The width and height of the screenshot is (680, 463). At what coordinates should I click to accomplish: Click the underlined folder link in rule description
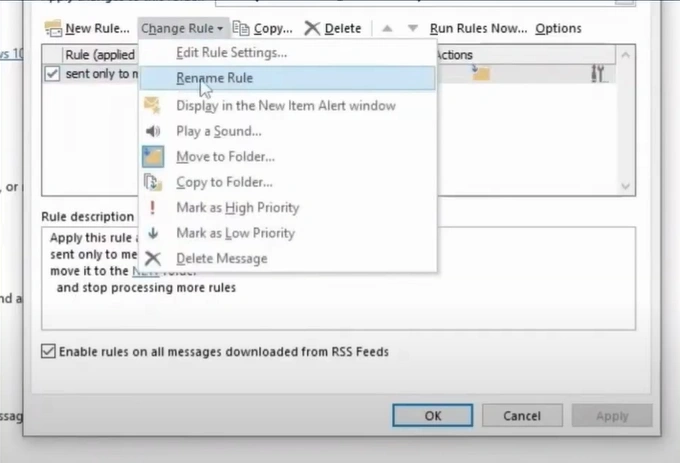click(145, 271)
